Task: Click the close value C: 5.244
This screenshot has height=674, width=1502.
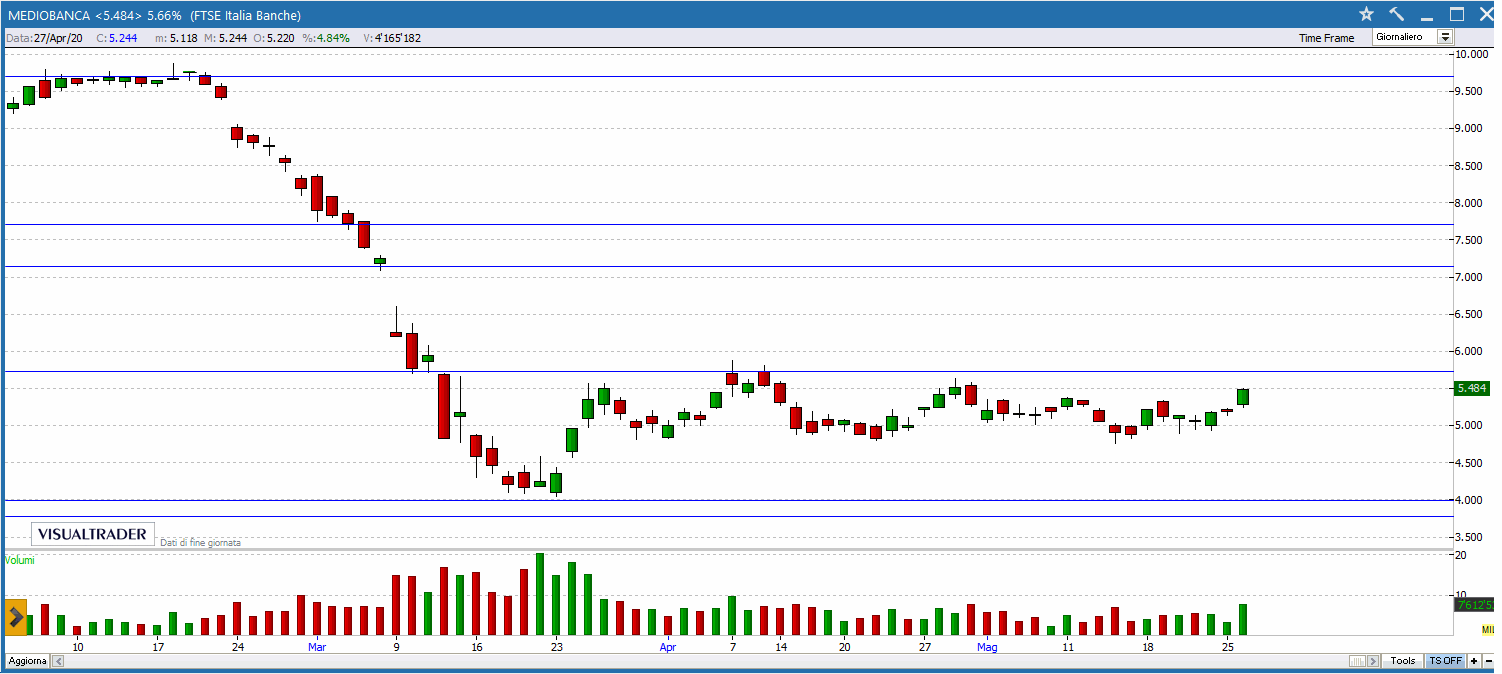Action: 116,38
